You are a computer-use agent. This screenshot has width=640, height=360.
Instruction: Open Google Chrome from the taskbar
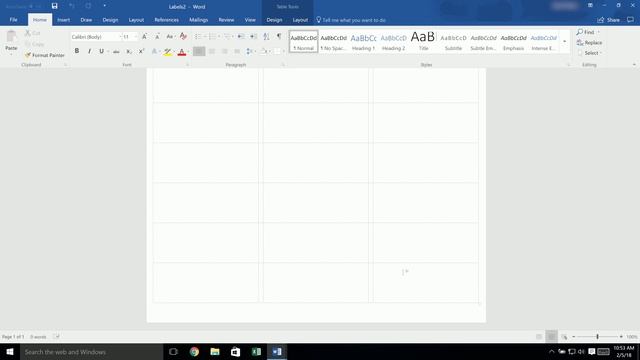point(194,351)
